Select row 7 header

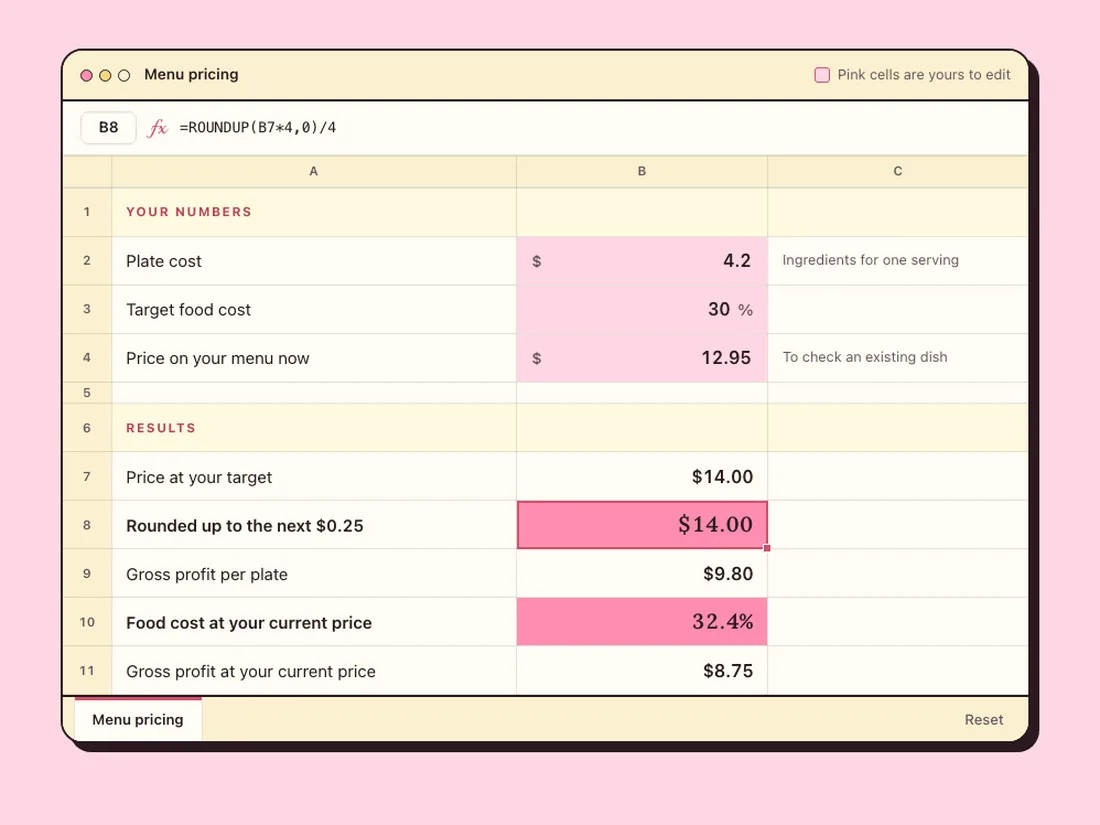(x=87, y=477)
